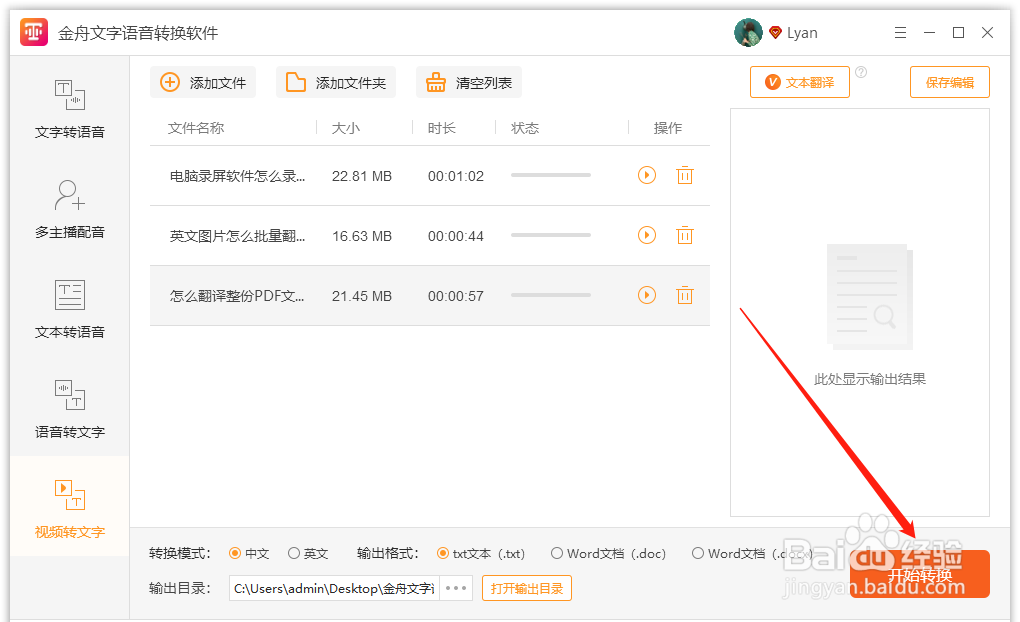Image resolution: width=1020 pixels, height=622 pixels.
Task: Open the hamburger menu
Action: point(900,32)
